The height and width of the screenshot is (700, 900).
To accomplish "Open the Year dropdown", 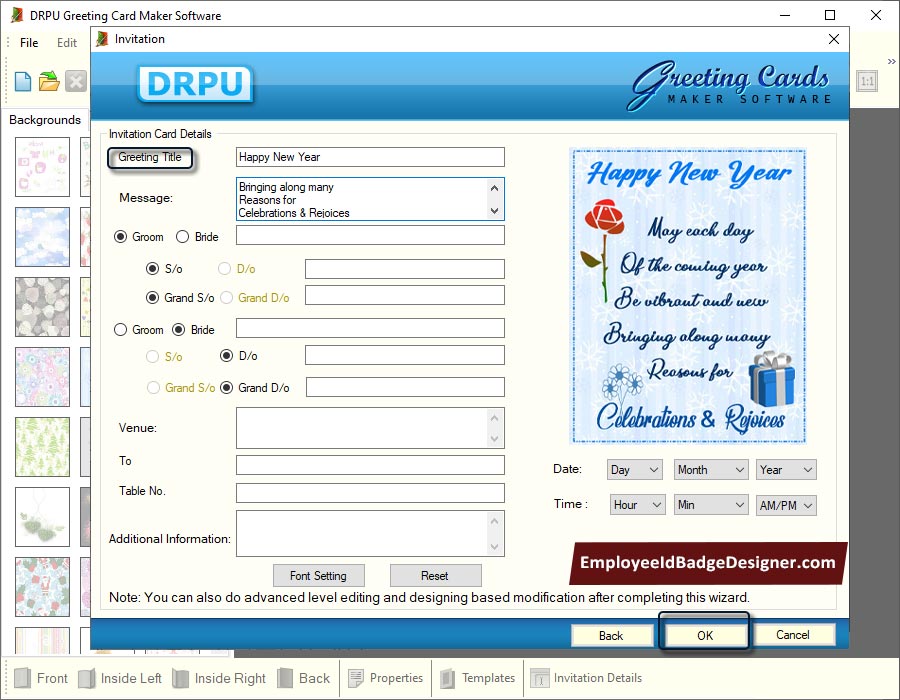I will click(x=786, y=470).
